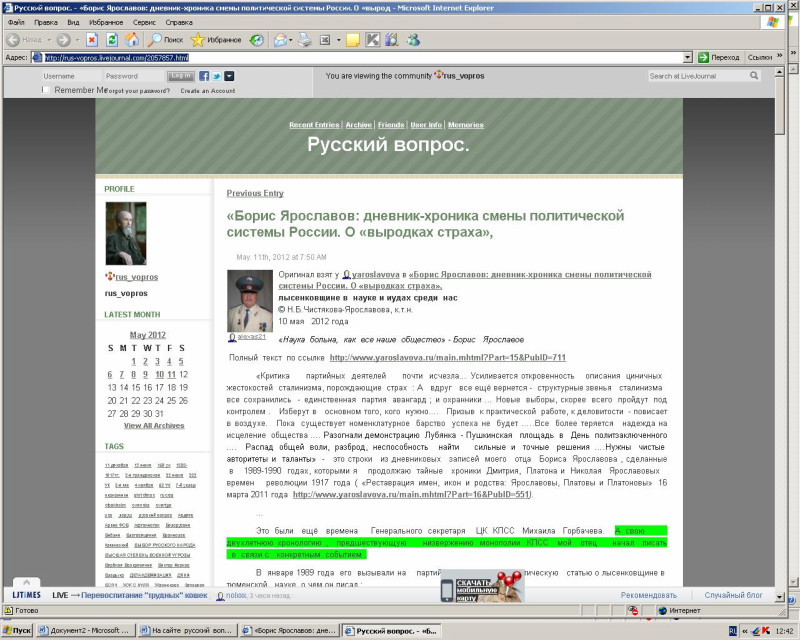Open the address bar dropdown arrow
The width and height of the screenshot is (800, 640).
coord(688,57)
